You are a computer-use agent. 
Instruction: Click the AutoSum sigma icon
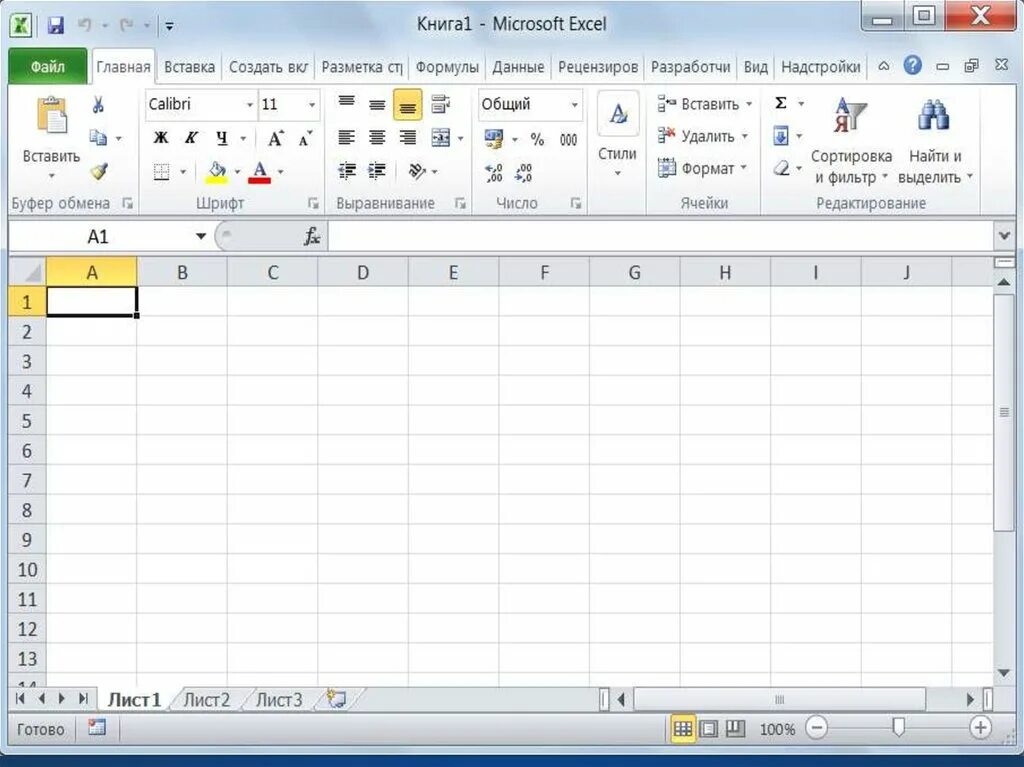(x=780, y=103)
